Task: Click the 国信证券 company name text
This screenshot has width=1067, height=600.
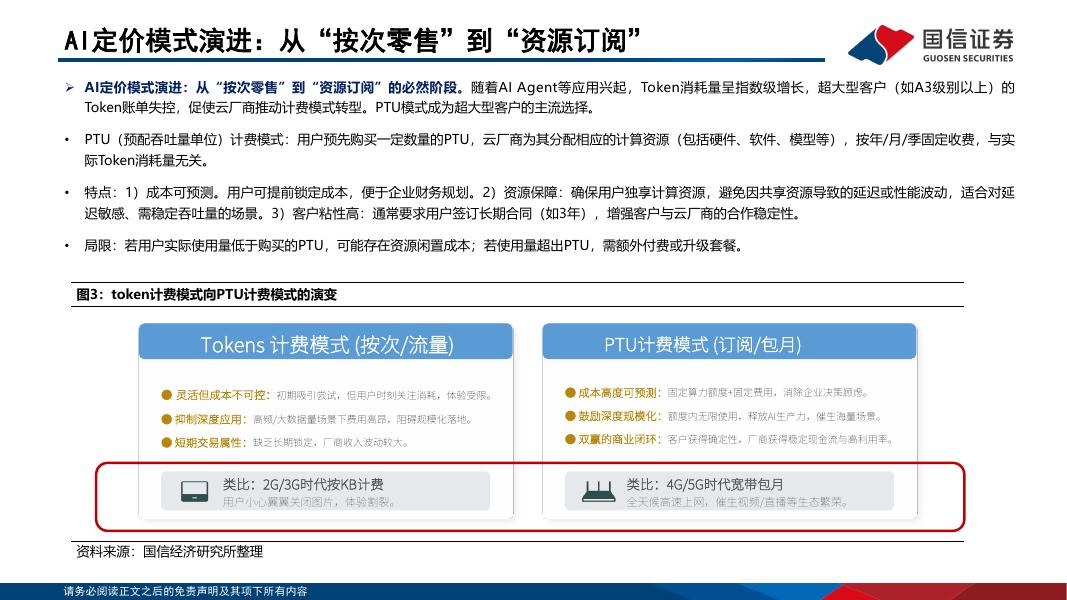Action: coord(968,39)
